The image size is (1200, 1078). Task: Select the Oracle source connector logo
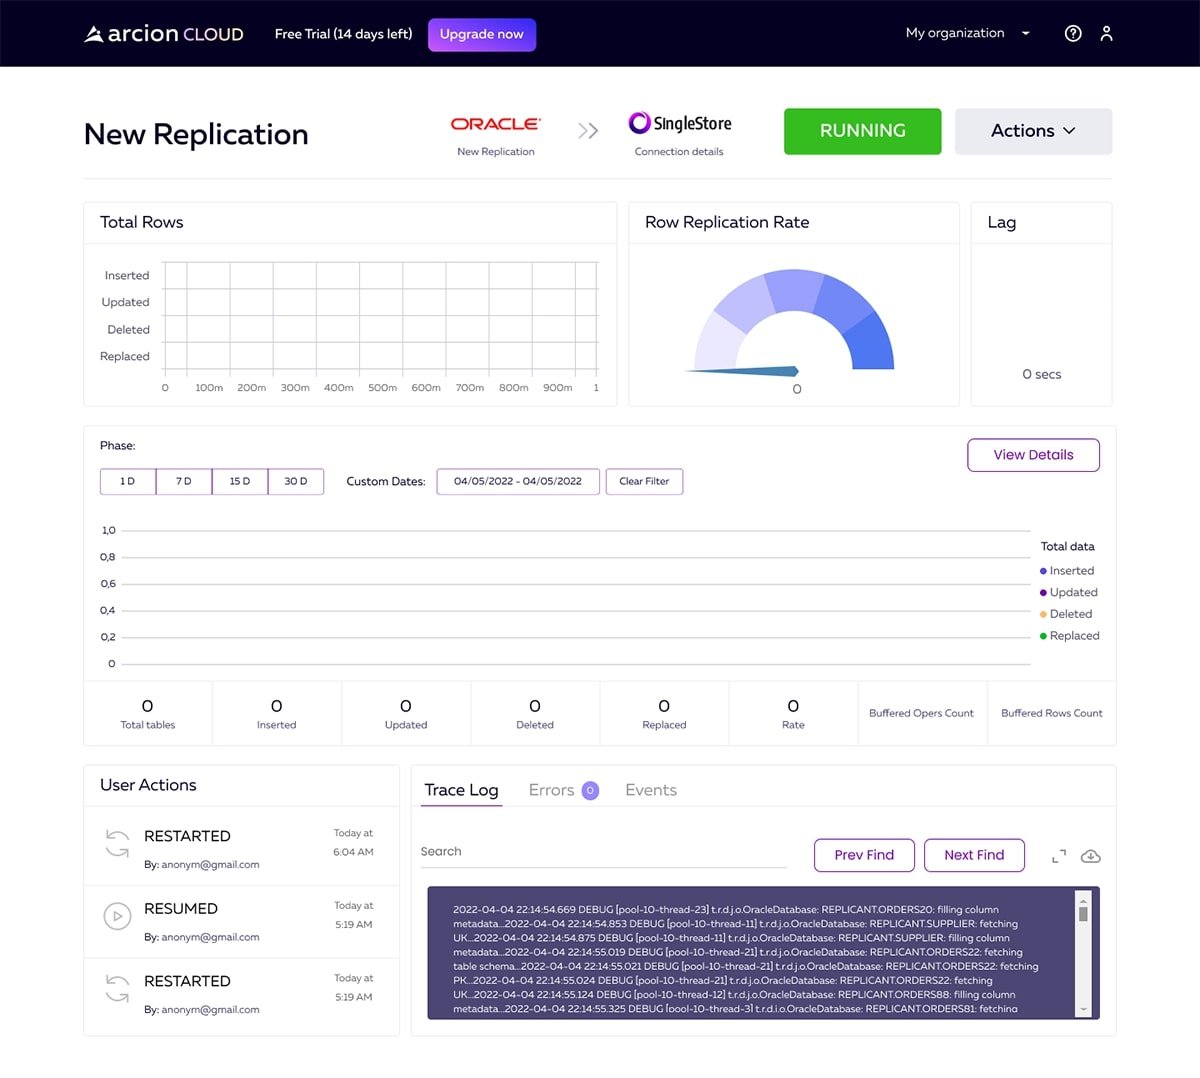click(495, 123)
